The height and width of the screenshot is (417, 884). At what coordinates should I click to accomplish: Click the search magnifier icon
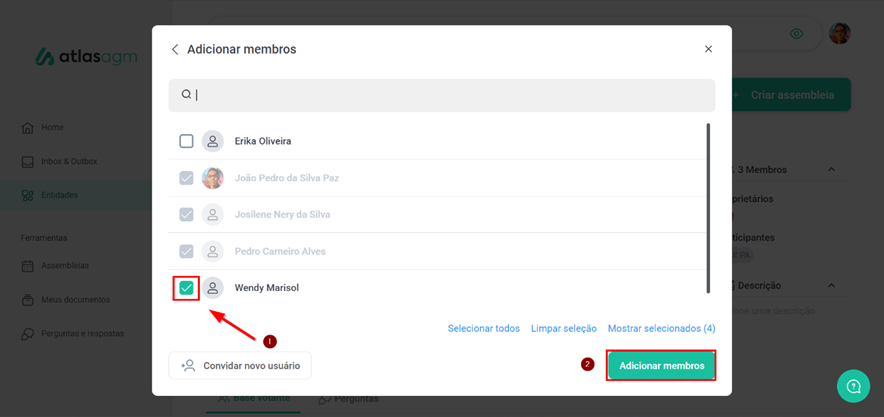[x=186, y=95]
